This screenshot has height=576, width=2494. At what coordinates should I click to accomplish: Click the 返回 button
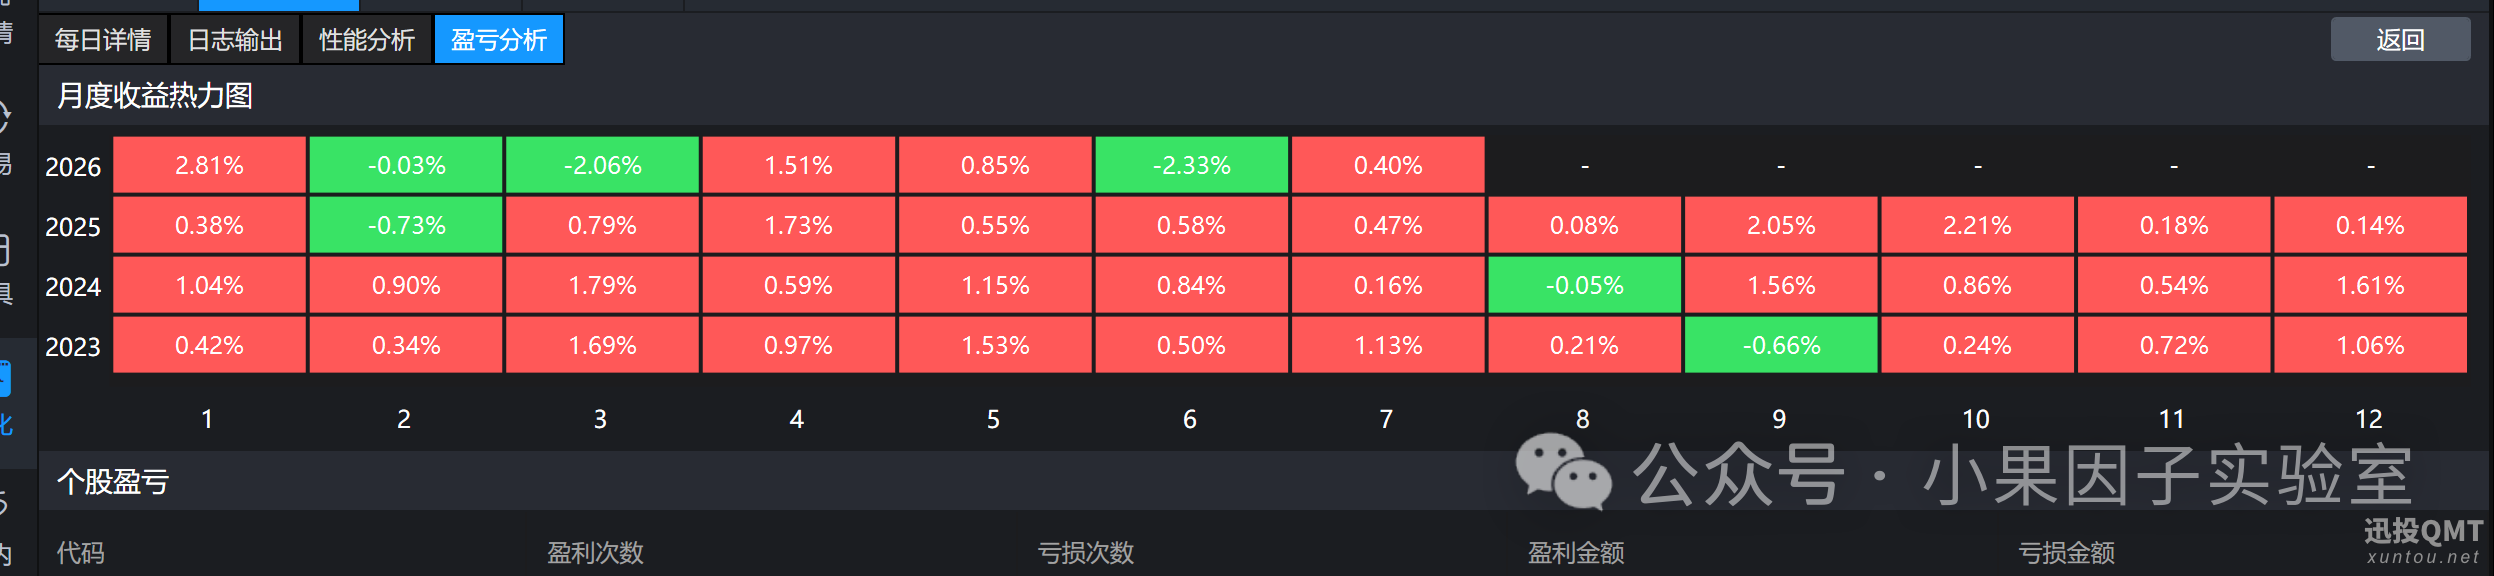2400,40
